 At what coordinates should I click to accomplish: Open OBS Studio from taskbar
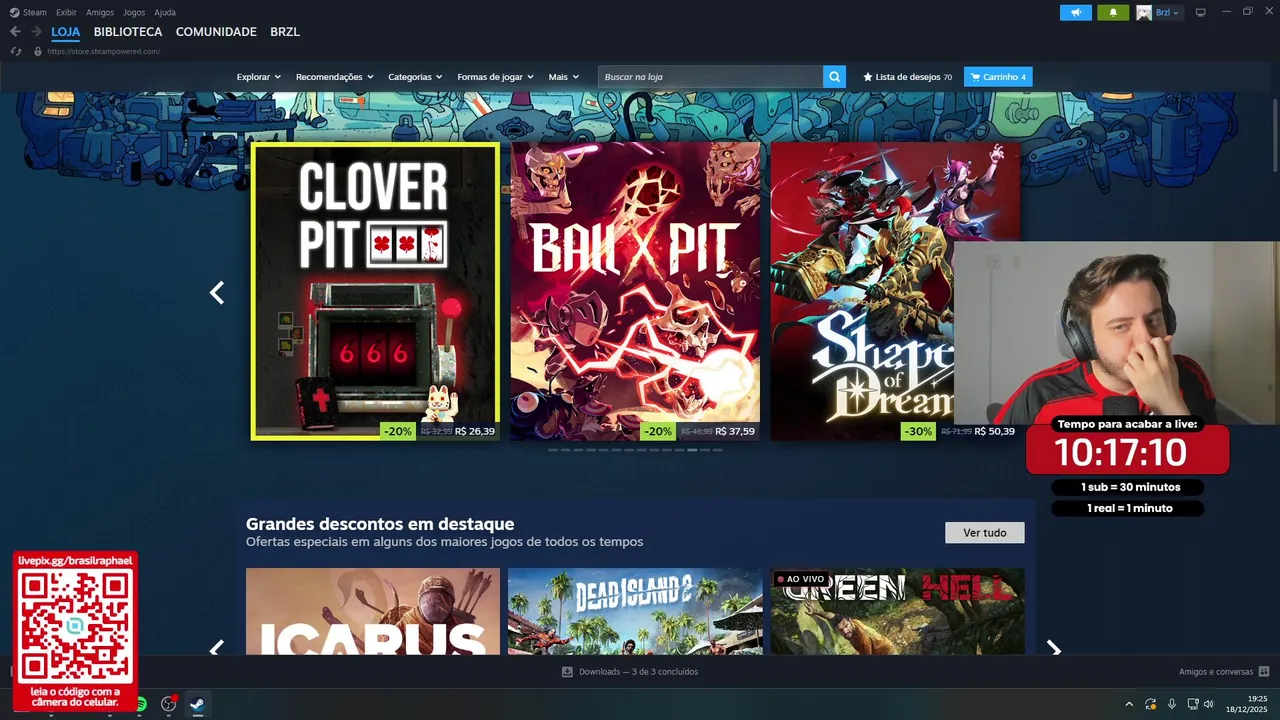click(x=169, y=704)
